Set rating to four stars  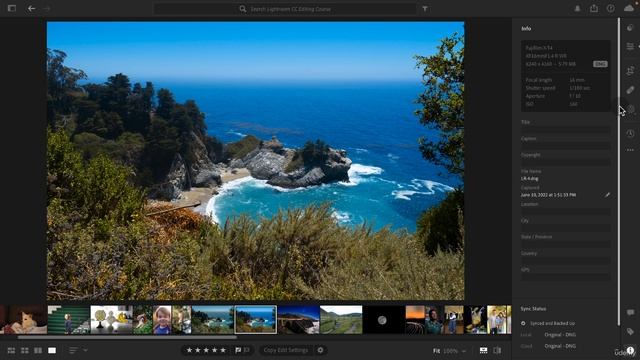[214, 350]
